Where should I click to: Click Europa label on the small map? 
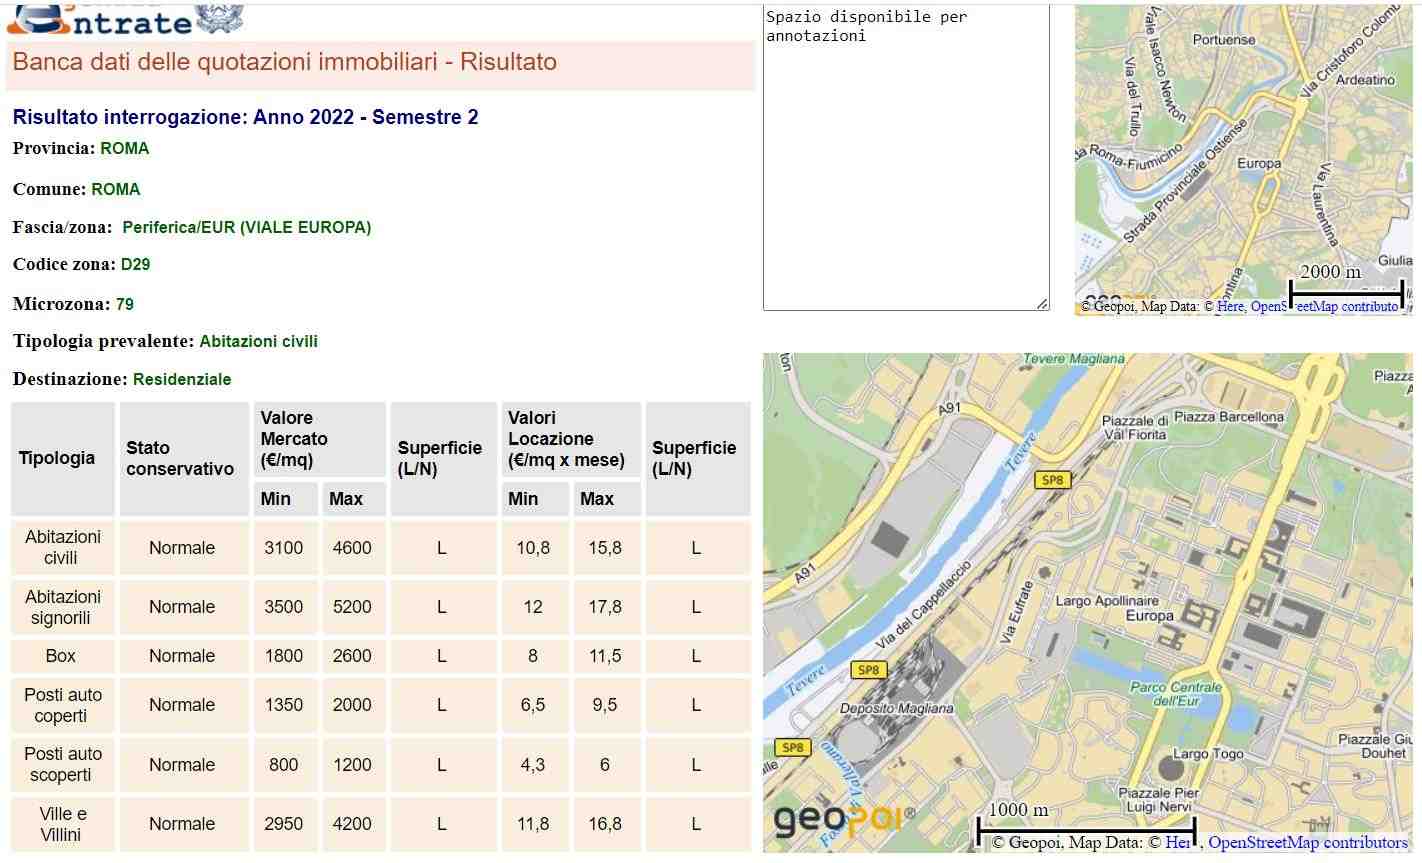(1259, 163)
